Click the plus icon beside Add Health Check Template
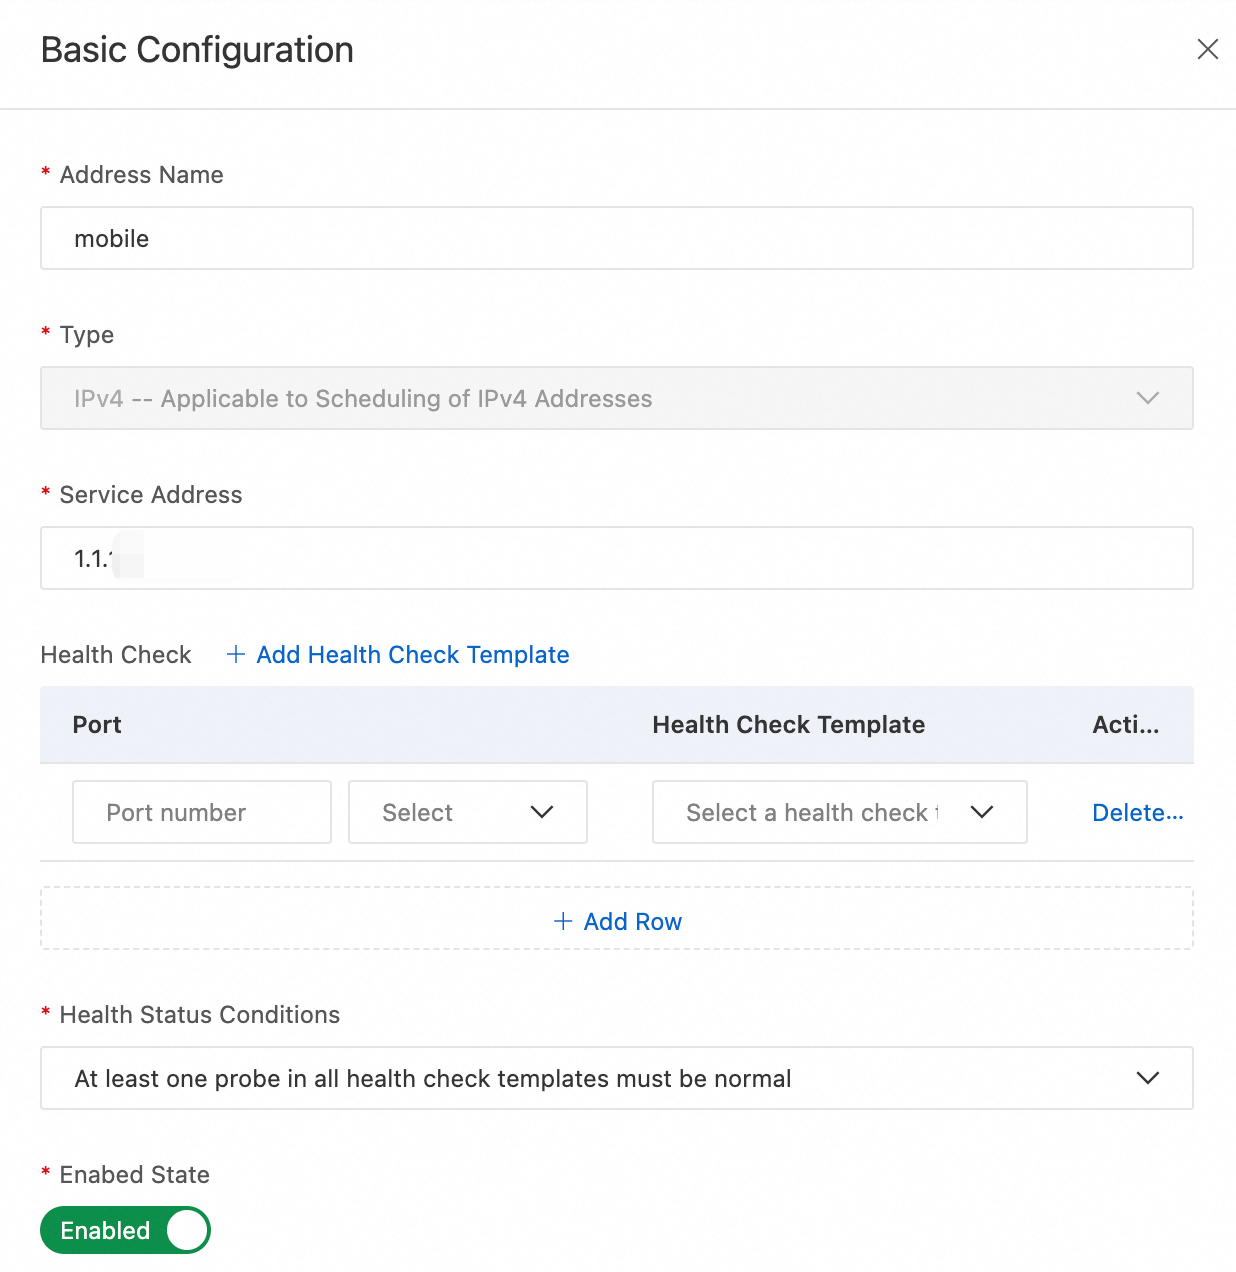This screenshot has width=1236, height=1272. click(236, 654)
